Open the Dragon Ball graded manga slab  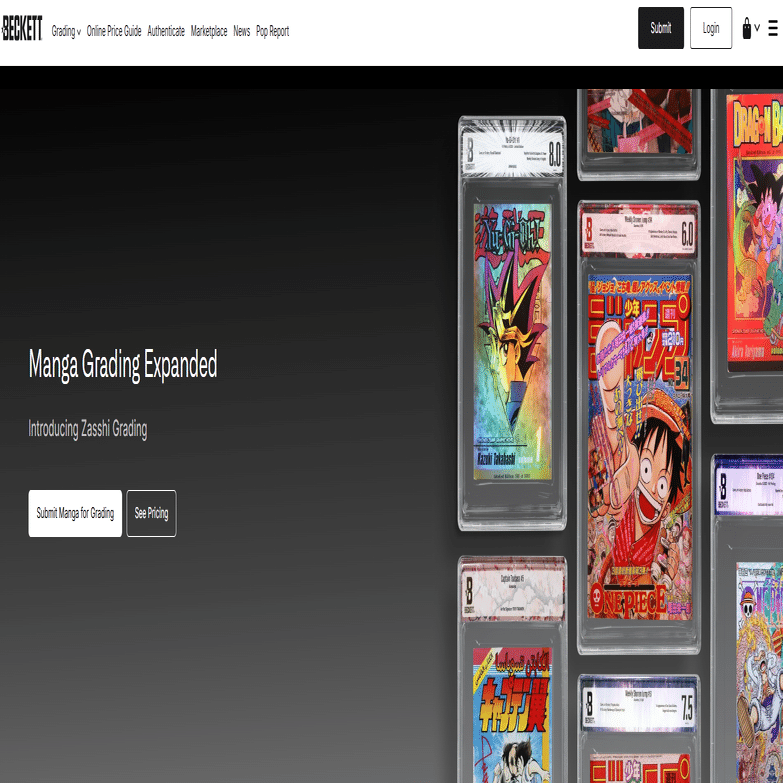747,255
